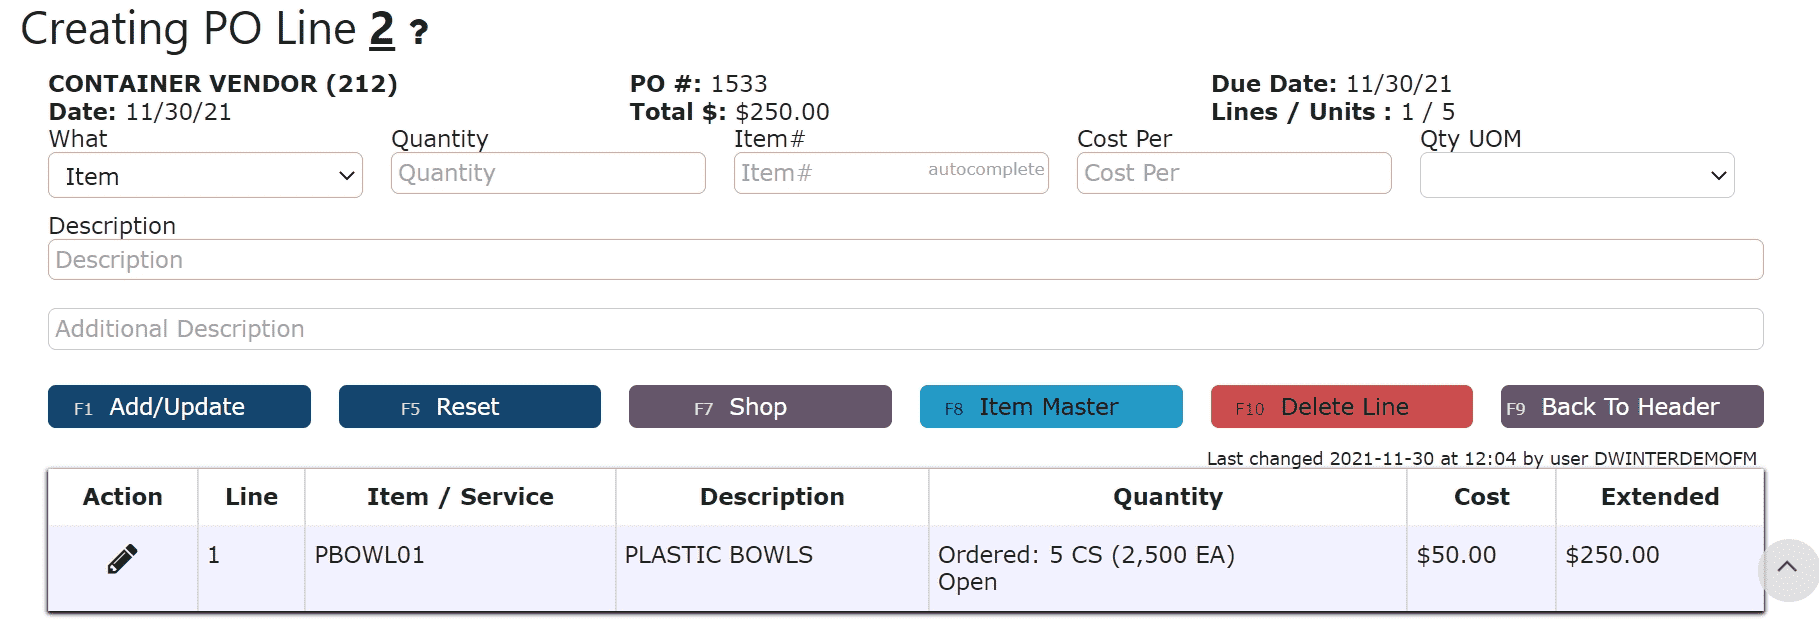
Task: Click the Additional Description field
Action: 906,329
